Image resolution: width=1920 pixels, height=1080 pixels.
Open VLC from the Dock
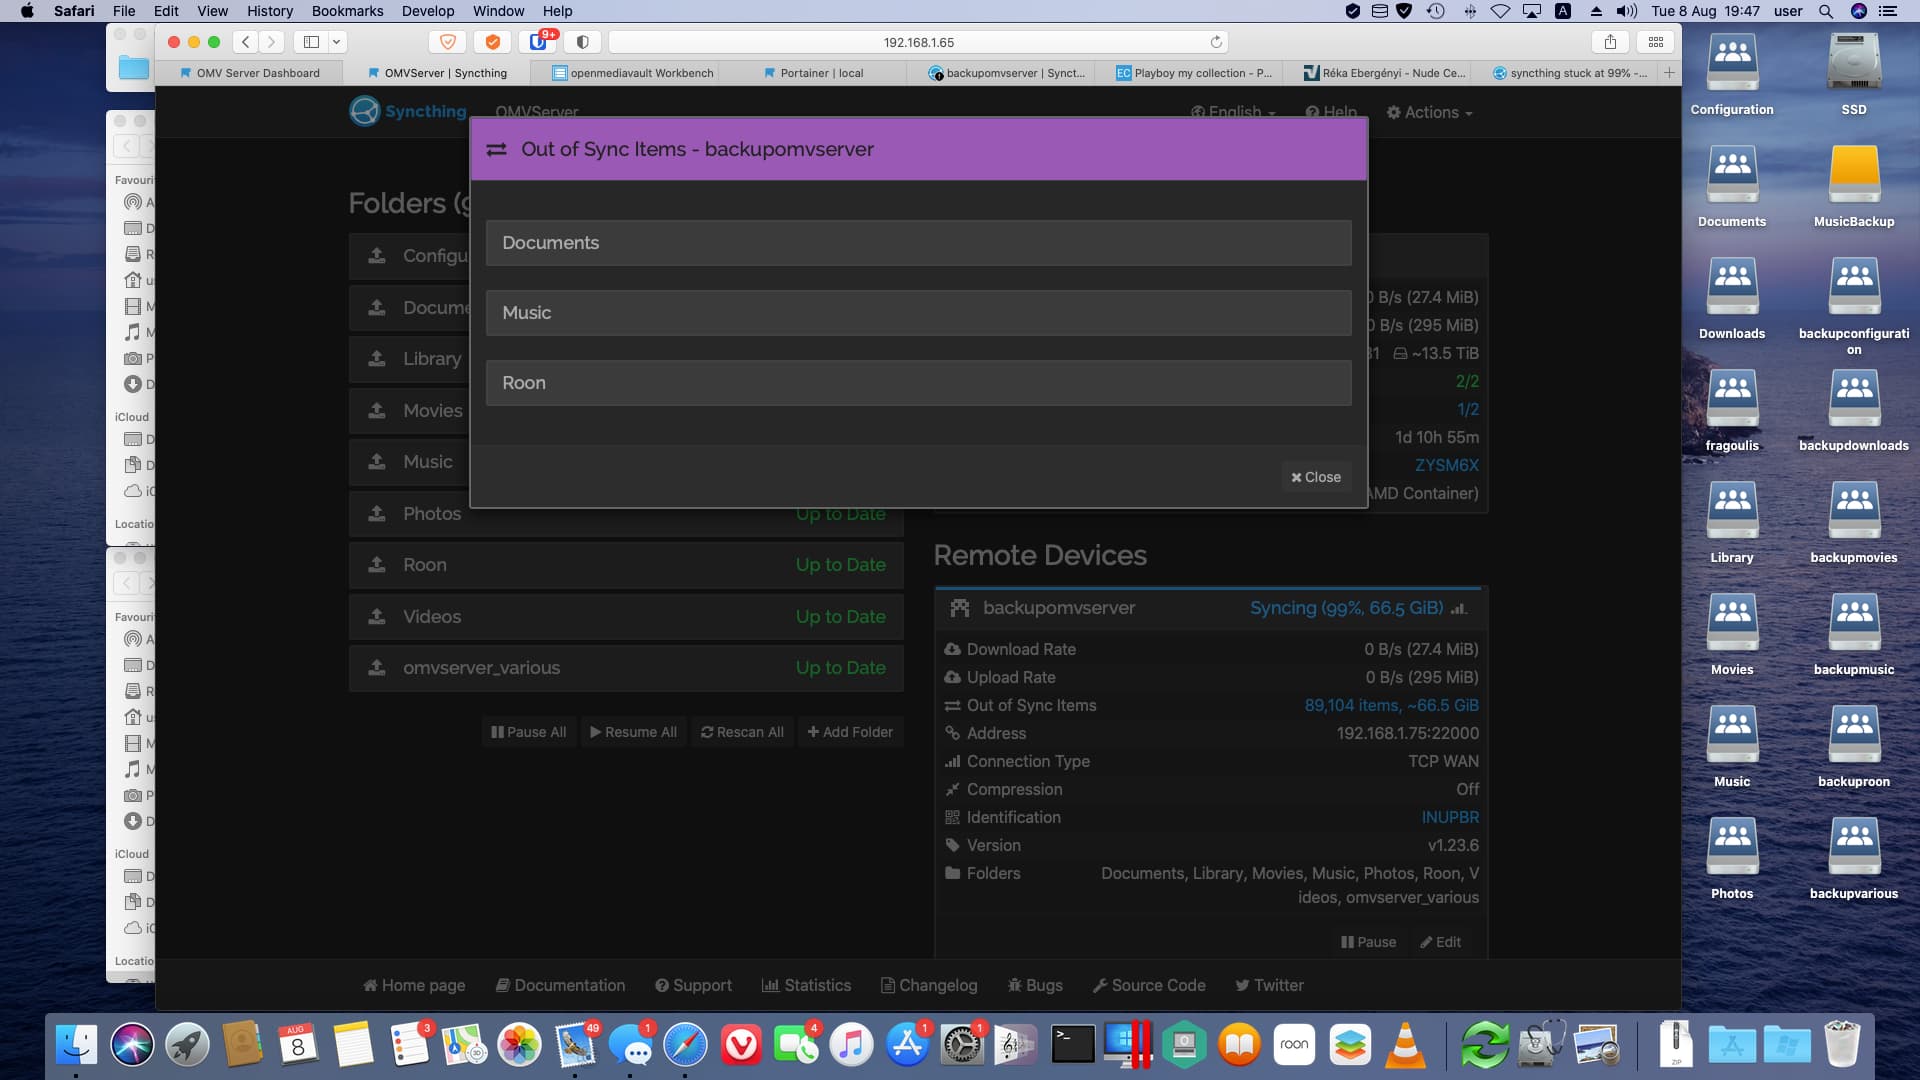pos(1405,1045)
